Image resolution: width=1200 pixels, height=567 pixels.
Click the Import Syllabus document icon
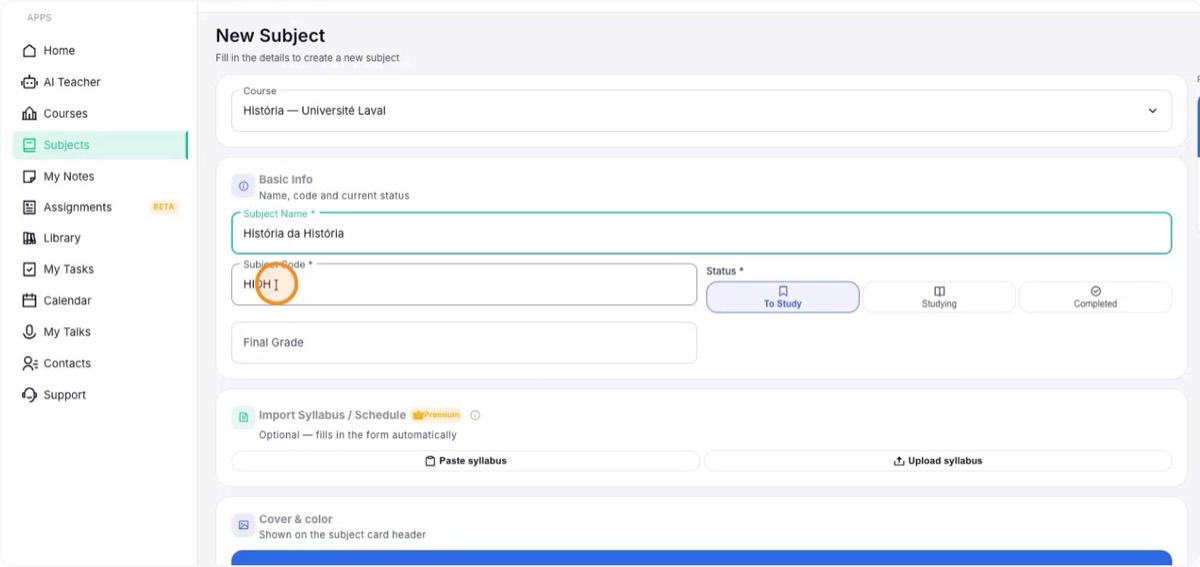(243, 417)
